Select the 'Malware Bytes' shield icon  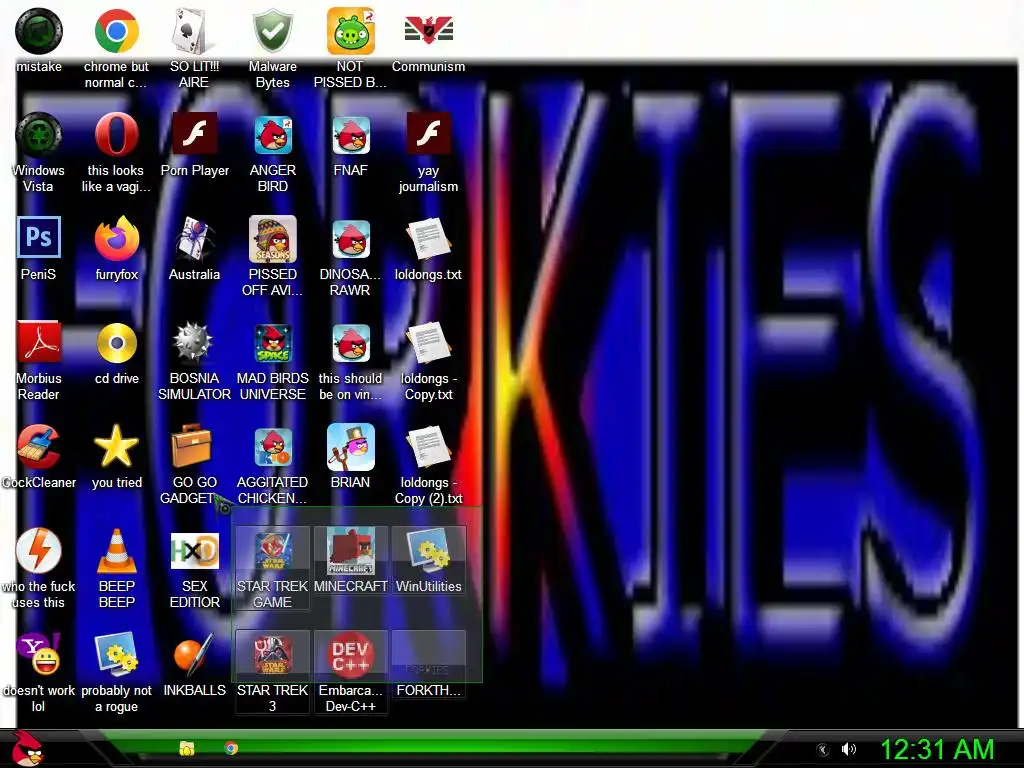click(272, 31)
